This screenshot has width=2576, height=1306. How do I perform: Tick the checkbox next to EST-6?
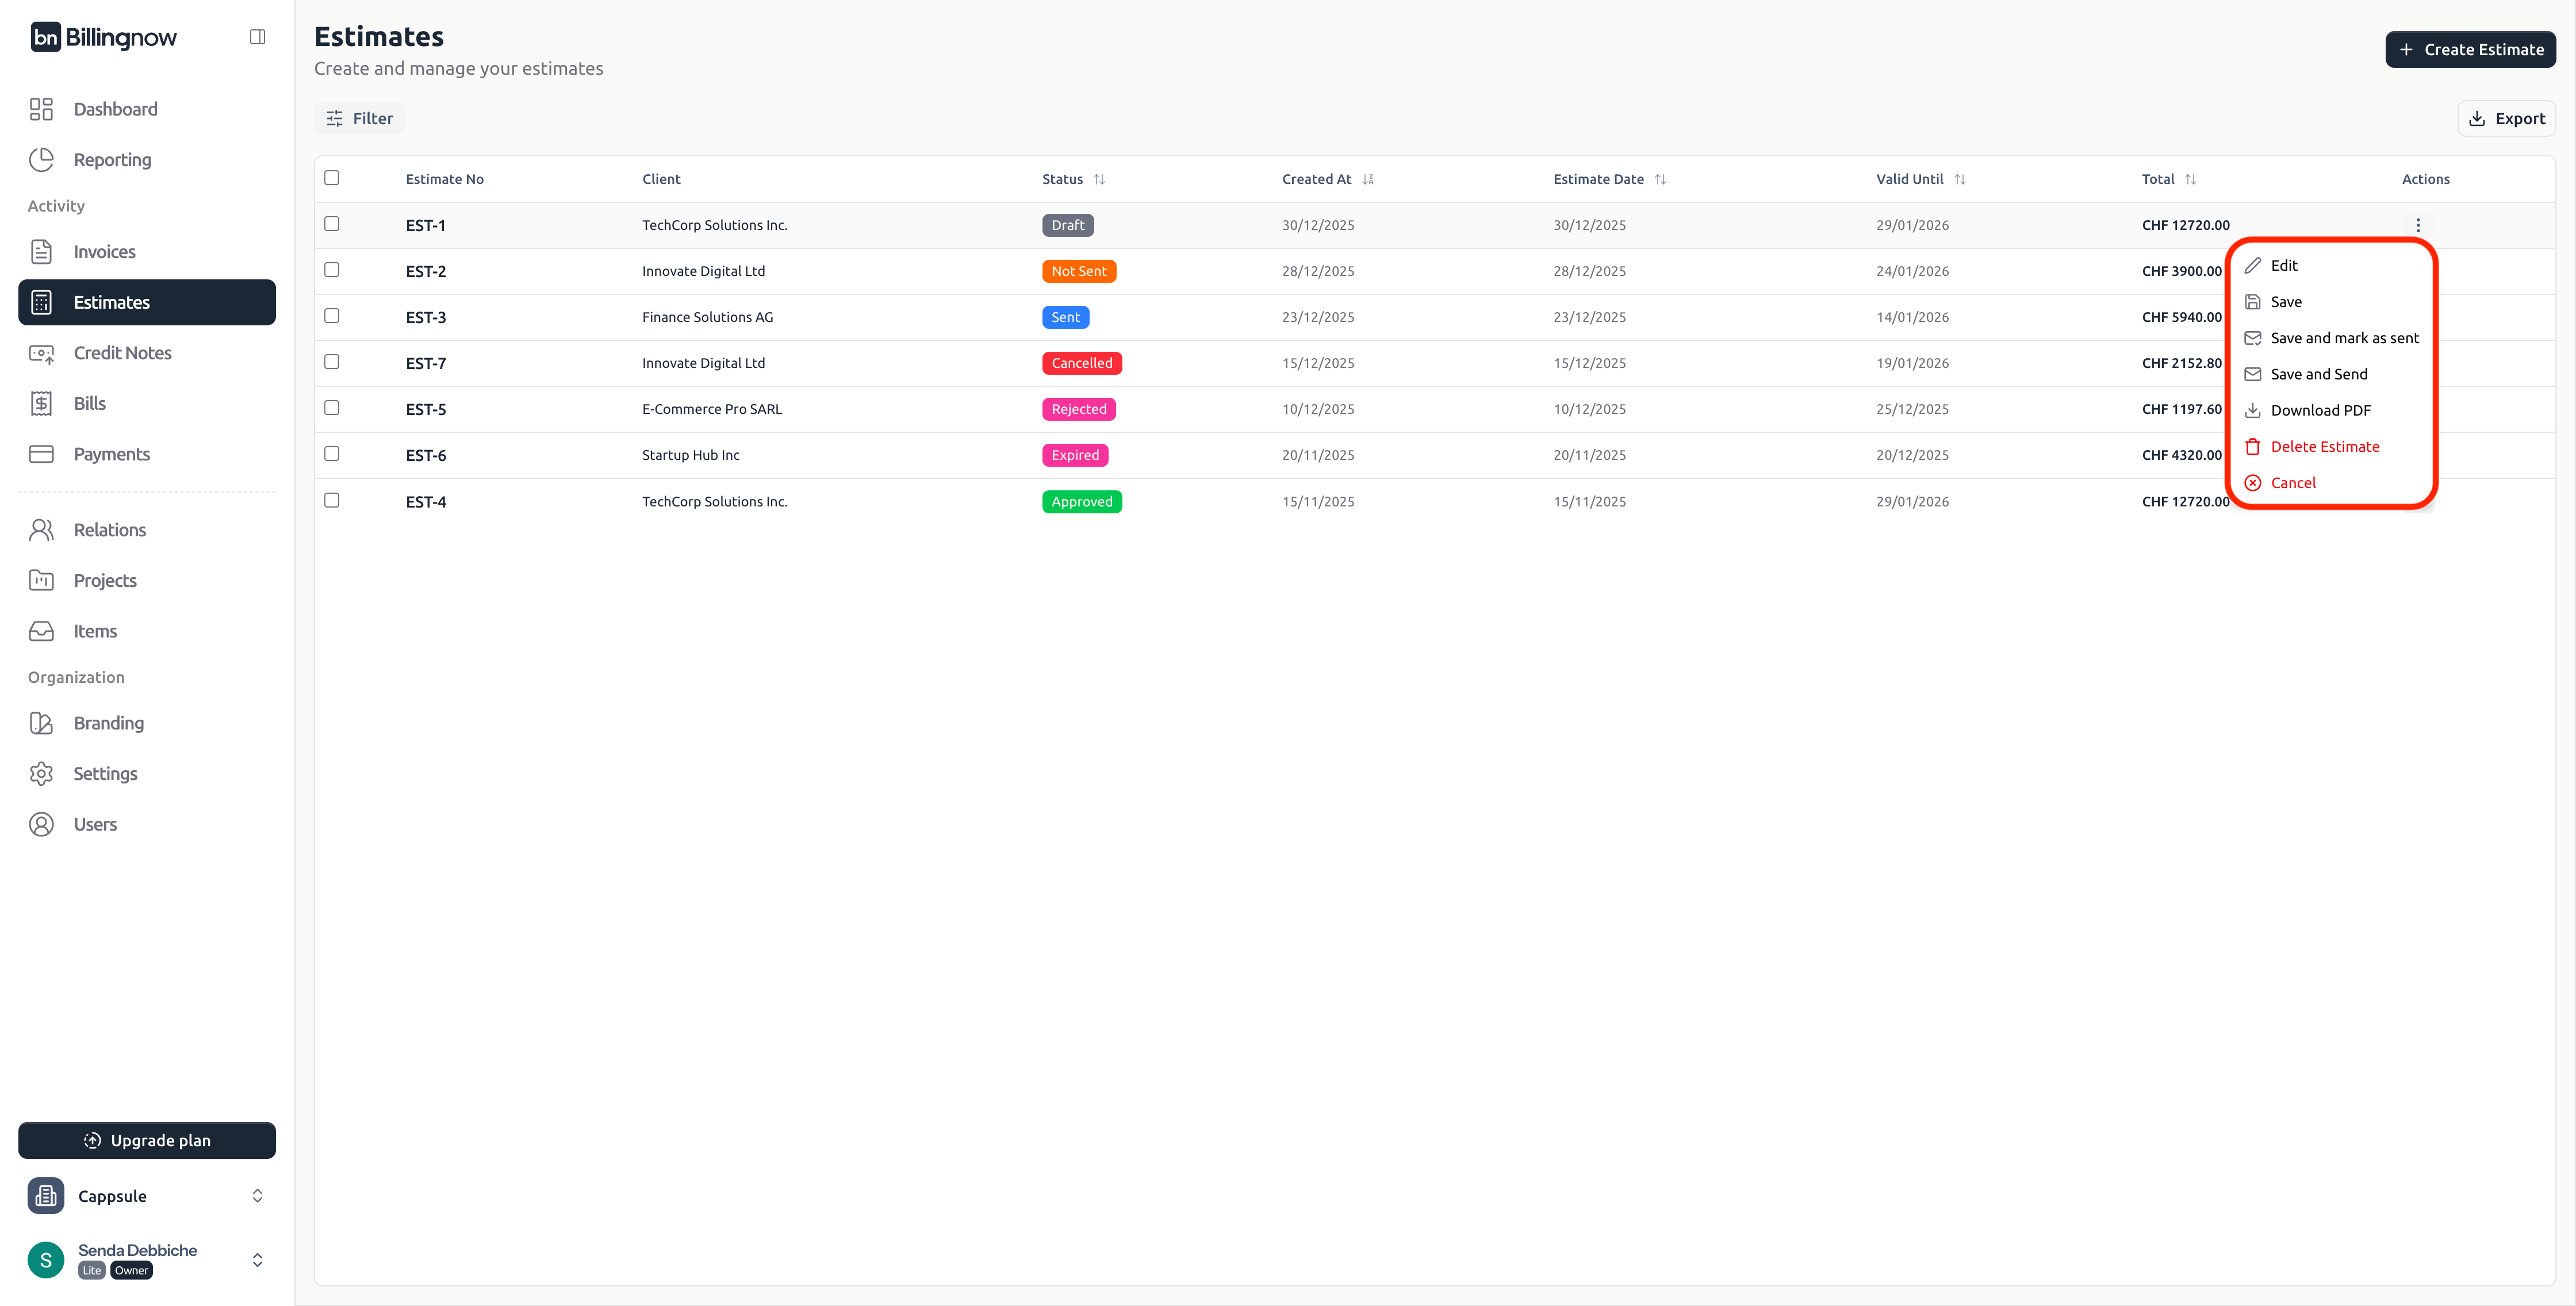[332, 453]
